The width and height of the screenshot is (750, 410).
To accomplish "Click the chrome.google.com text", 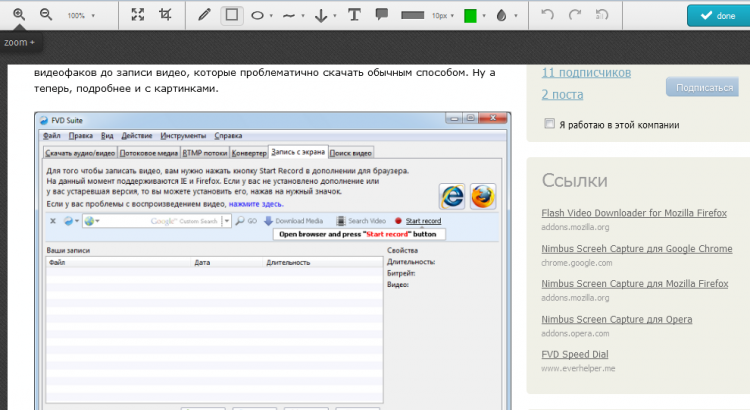I will 576,263.
